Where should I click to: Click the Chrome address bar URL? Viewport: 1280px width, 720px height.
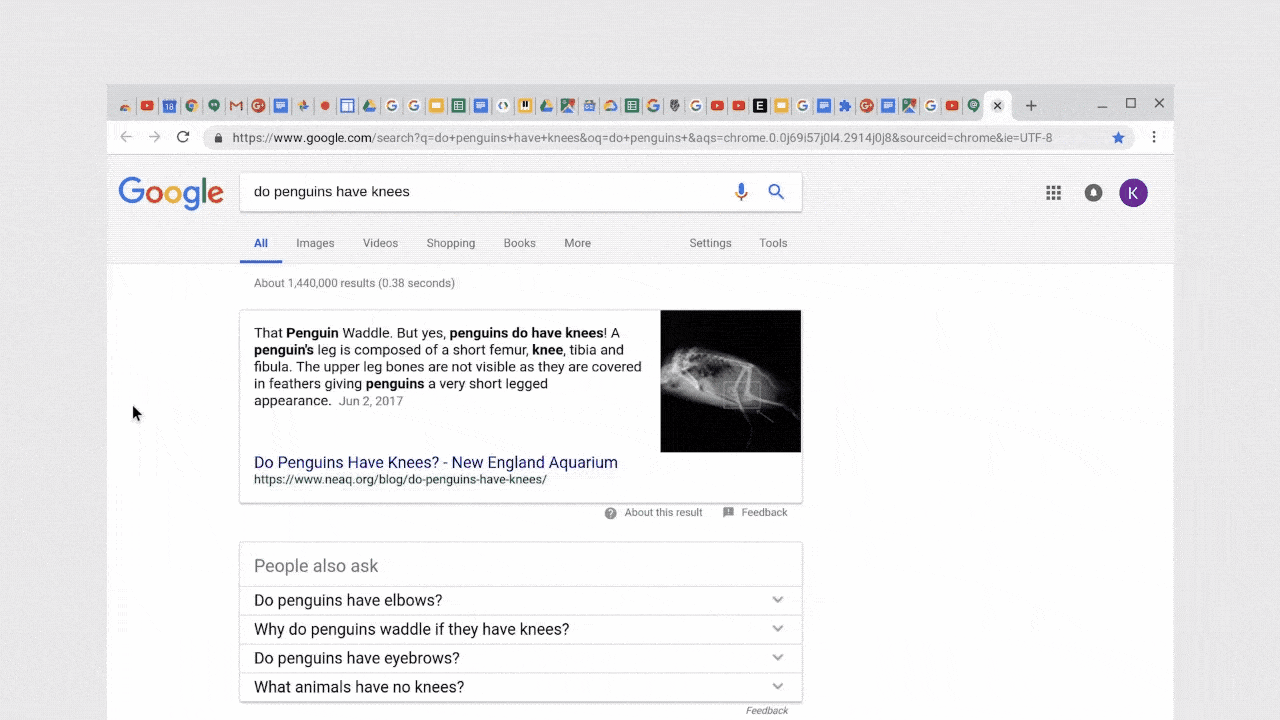click(x=642, y=138)
